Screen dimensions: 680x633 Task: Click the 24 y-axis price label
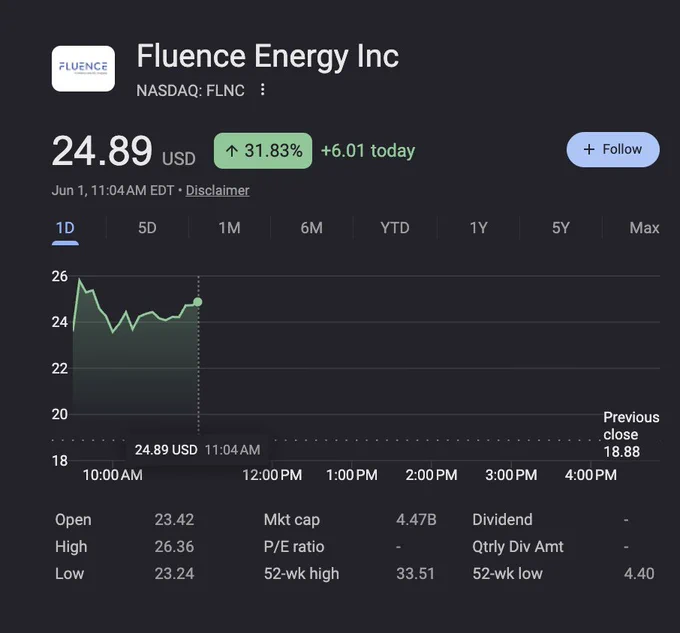pyautogui.click(x=60, y=322)
